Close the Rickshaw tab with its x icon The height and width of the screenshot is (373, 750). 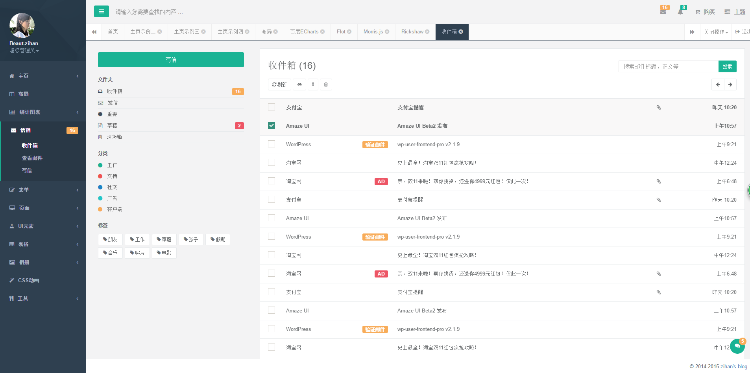point(426,32)
